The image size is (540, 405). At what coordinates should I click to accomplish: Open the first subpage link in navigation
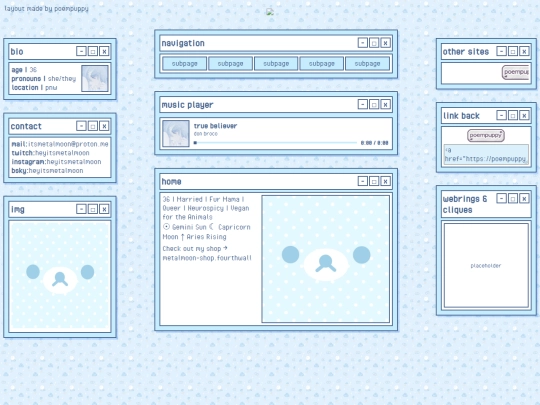click(x=185, y=64)
